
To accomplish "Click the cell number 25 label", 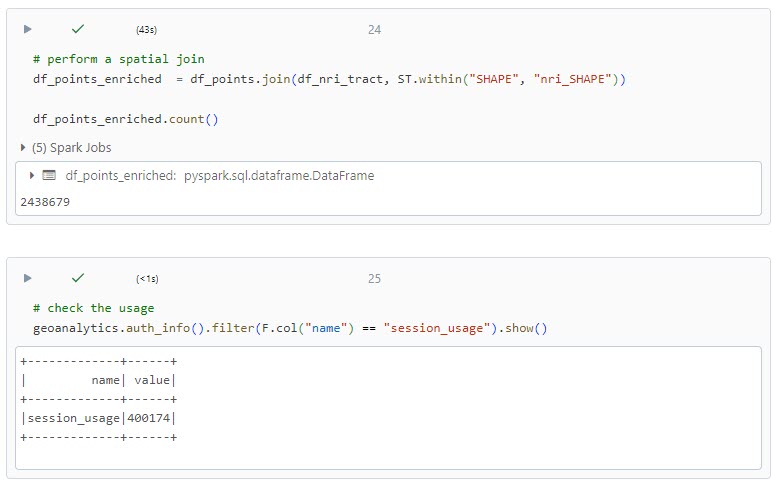I will click(x=374, y=279).
